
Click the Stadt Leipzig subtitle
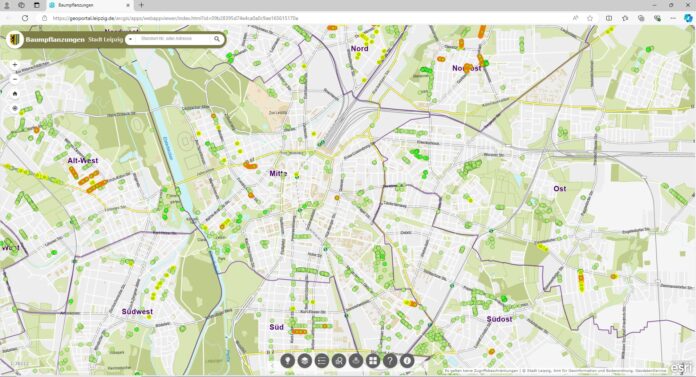[x=105, y=40]
